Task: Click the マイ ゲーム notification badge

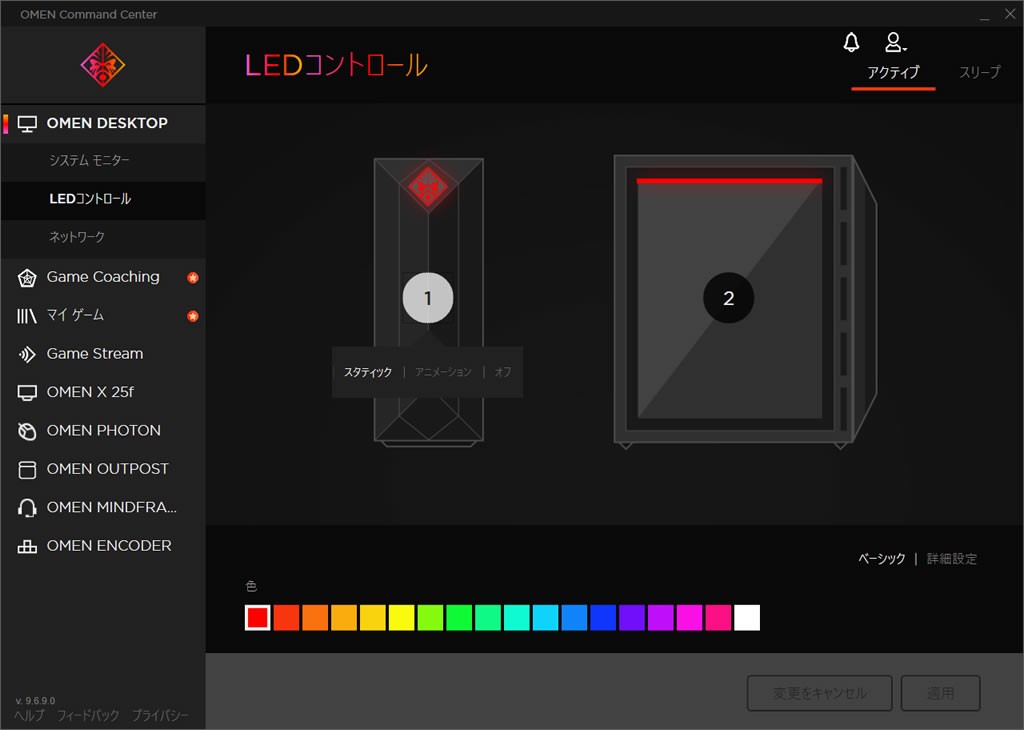Action: click(x=193, y=316)
